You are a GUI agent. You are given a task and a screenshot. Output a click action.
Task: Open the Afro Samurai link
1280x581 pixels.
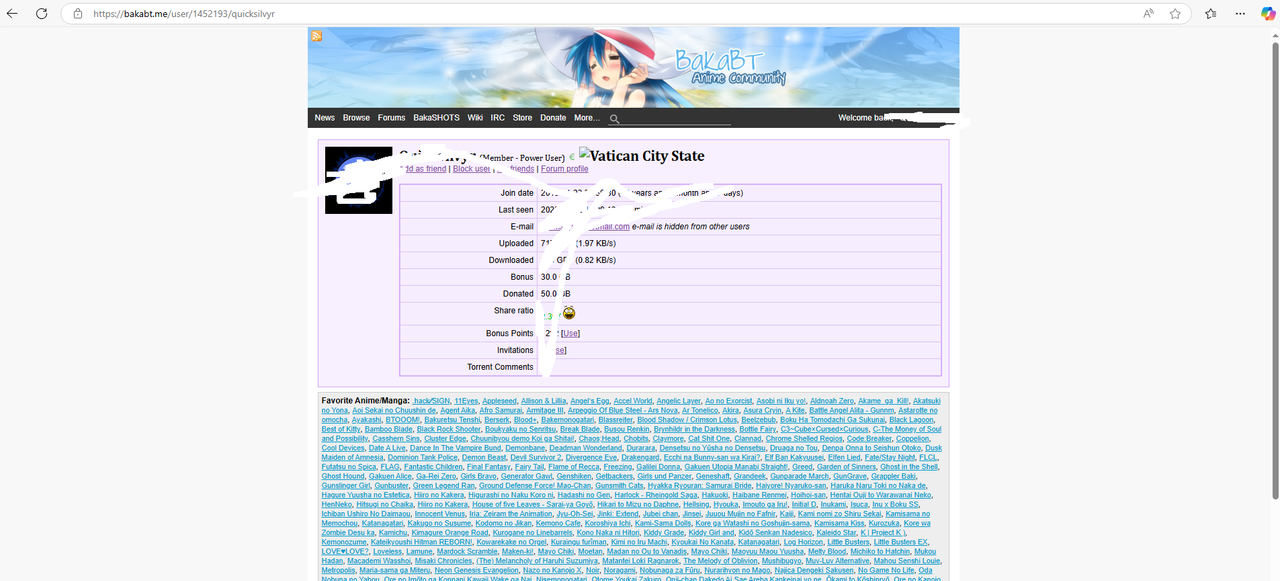(500, 411)
